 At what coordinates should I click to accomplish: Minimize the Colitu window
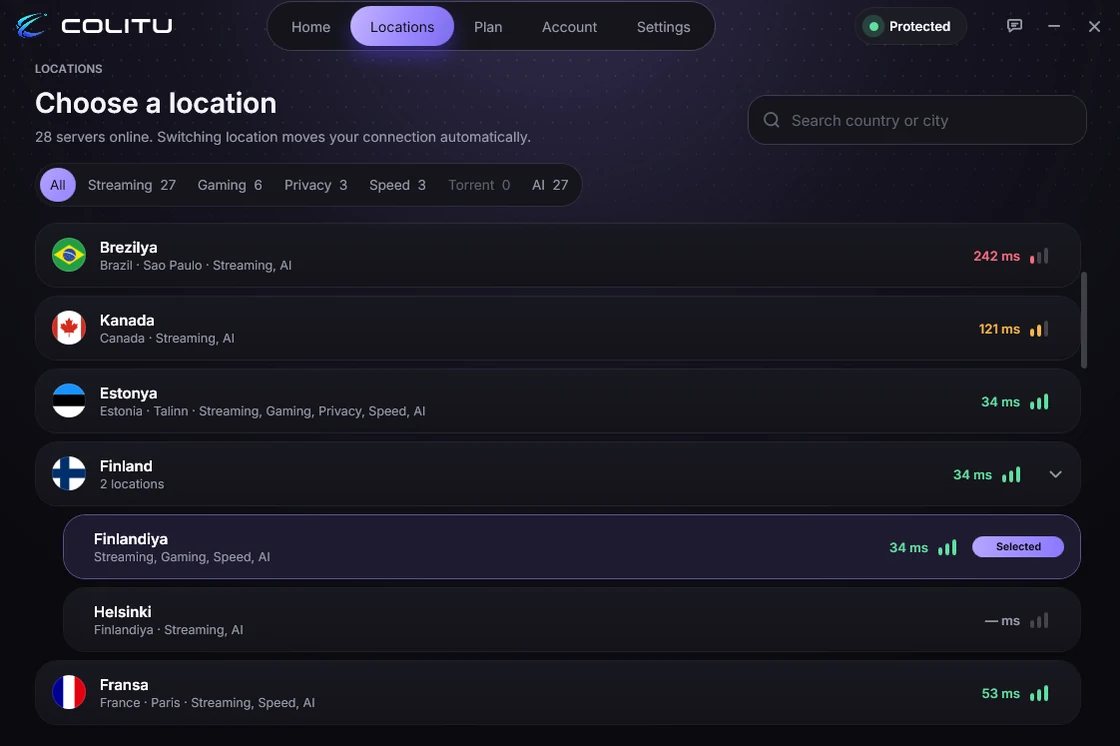(x=1054, y=26)
